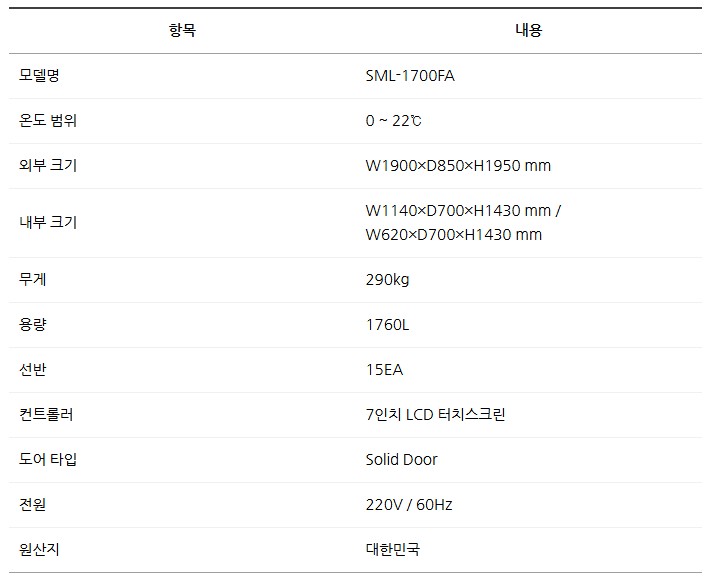Click the shelf count 15EA
This screenshot has height=579, width=718.
385,370
